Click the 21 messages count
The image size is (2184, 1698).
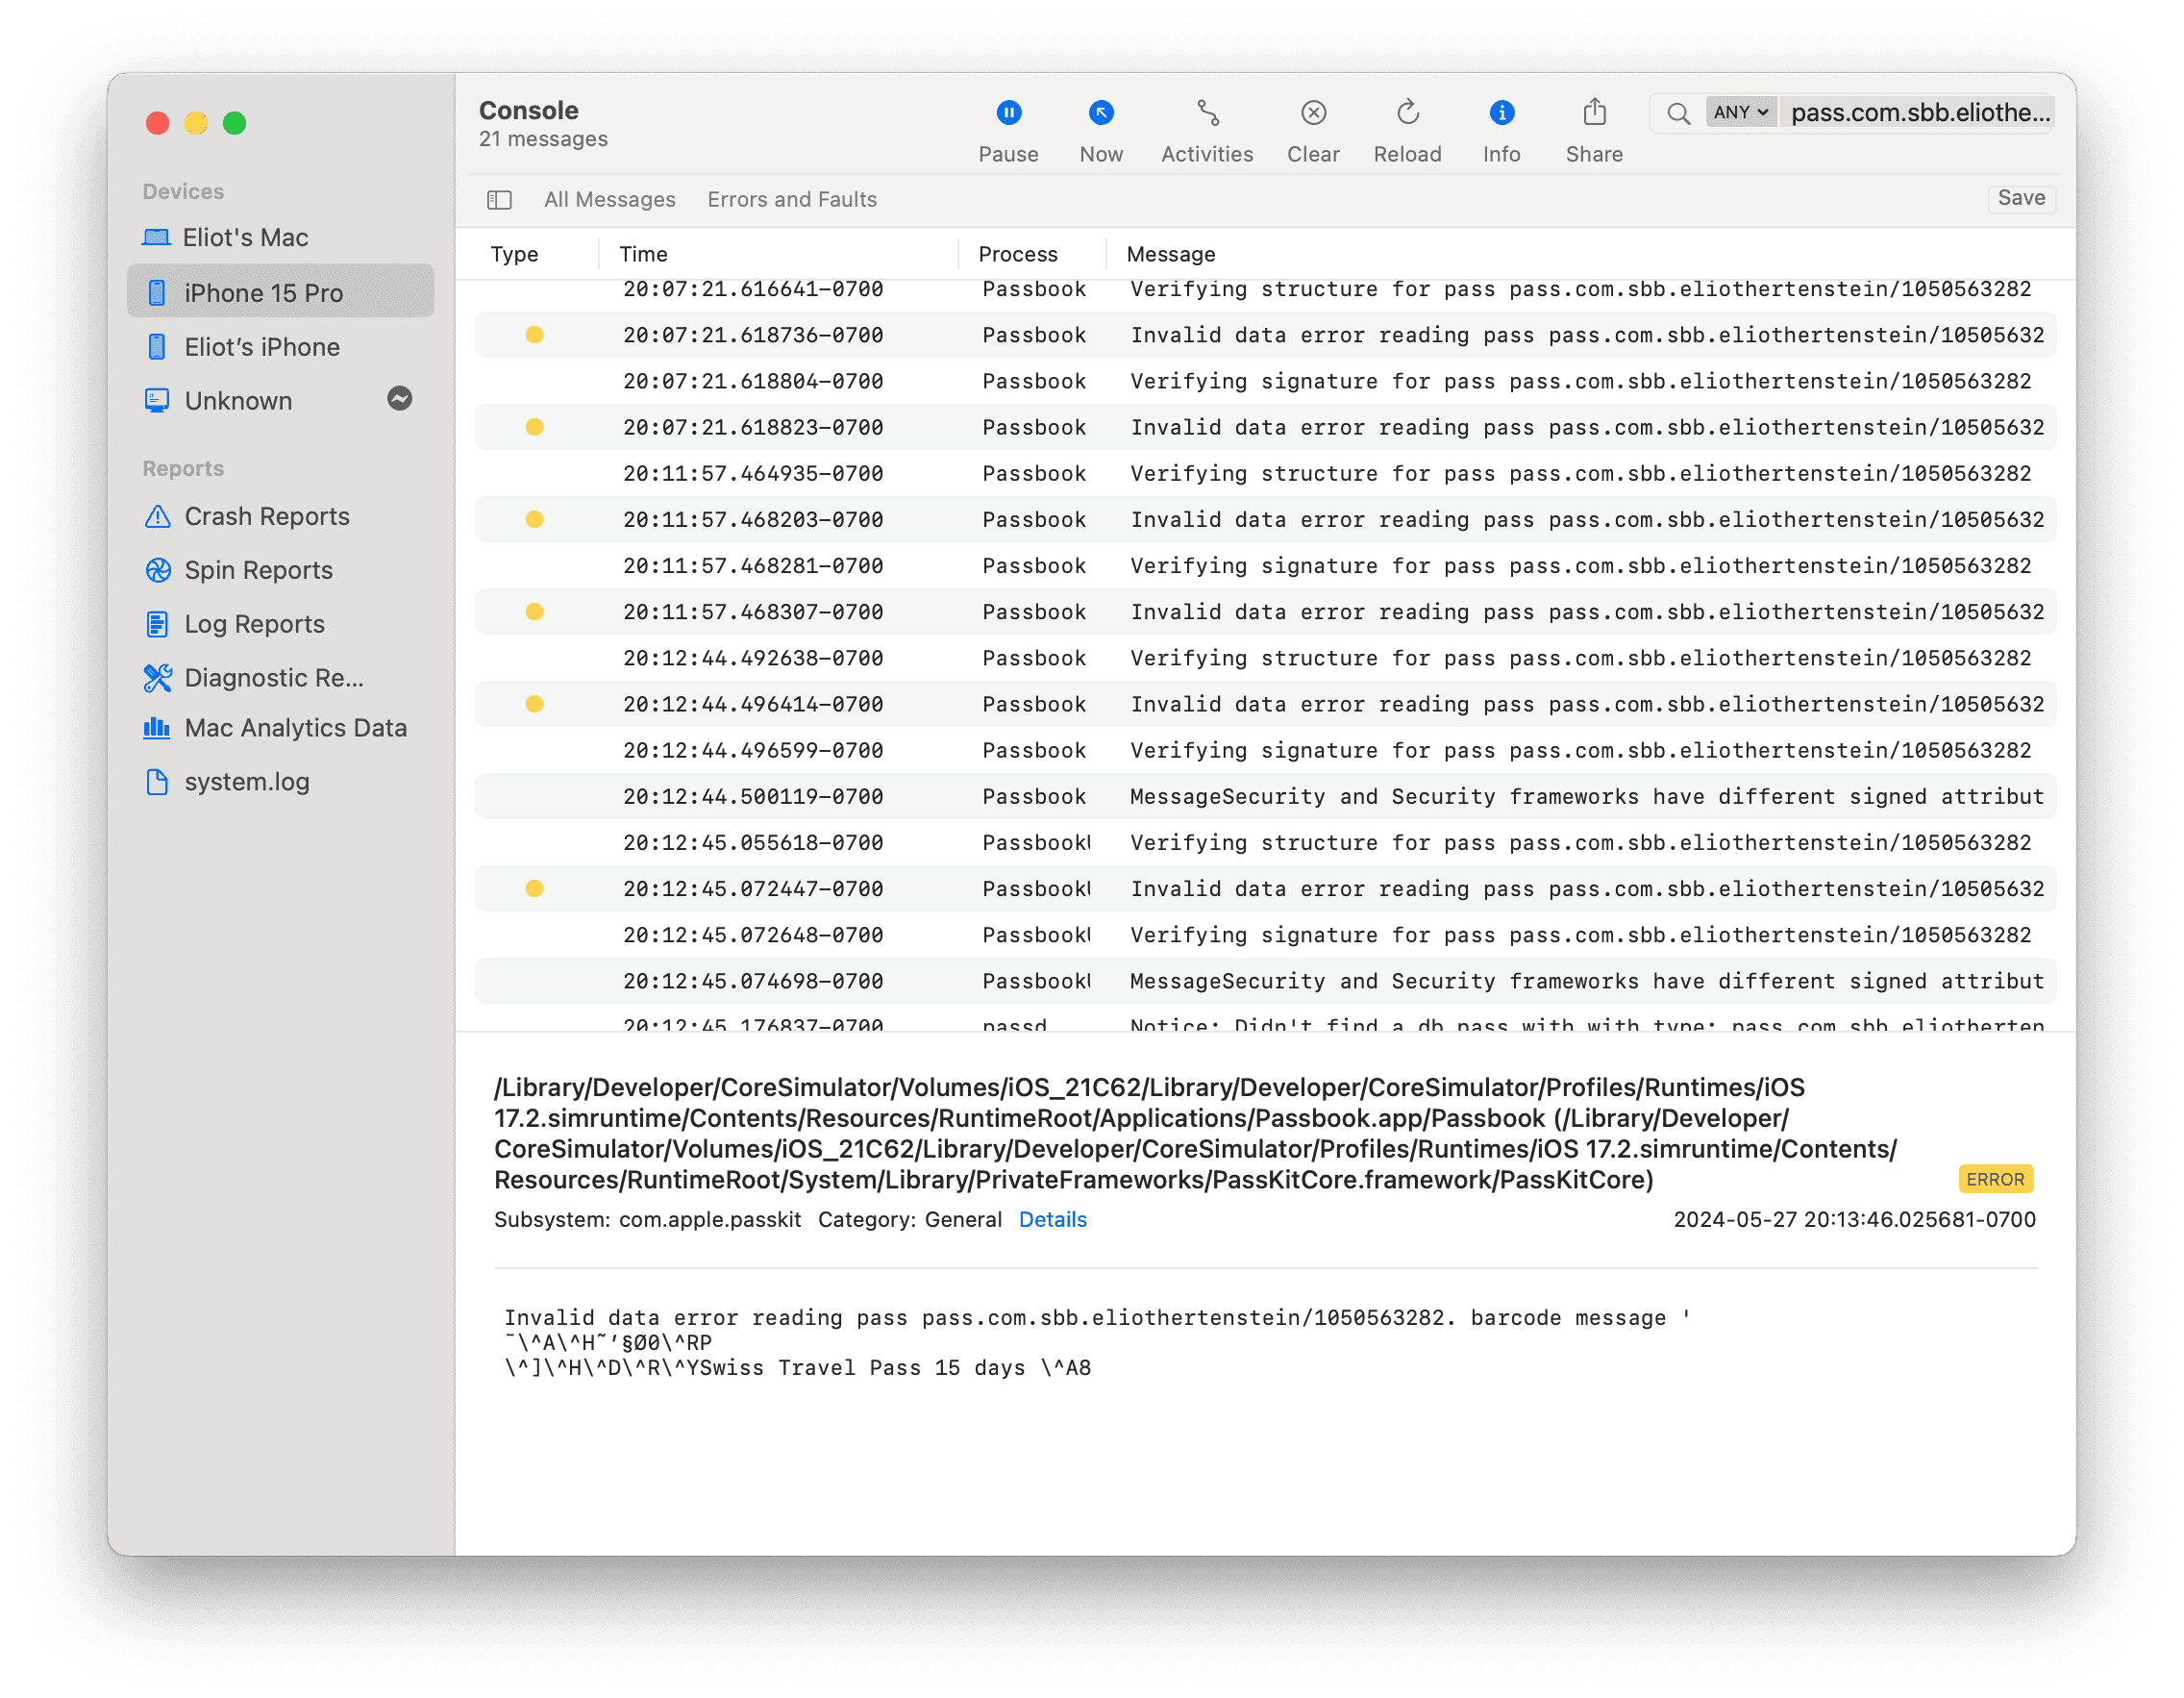pyautogui.click(x=543, y=139)
